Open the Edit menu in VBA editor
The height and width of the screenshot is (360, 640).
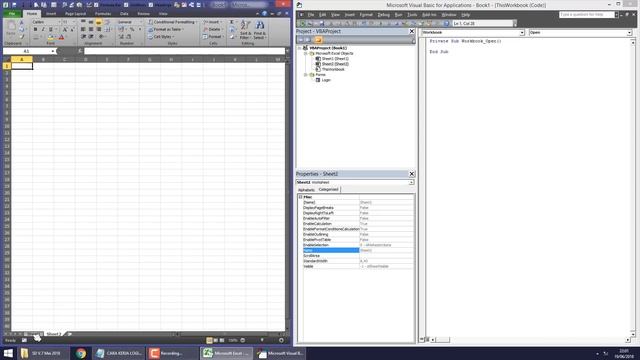(322, 15)
